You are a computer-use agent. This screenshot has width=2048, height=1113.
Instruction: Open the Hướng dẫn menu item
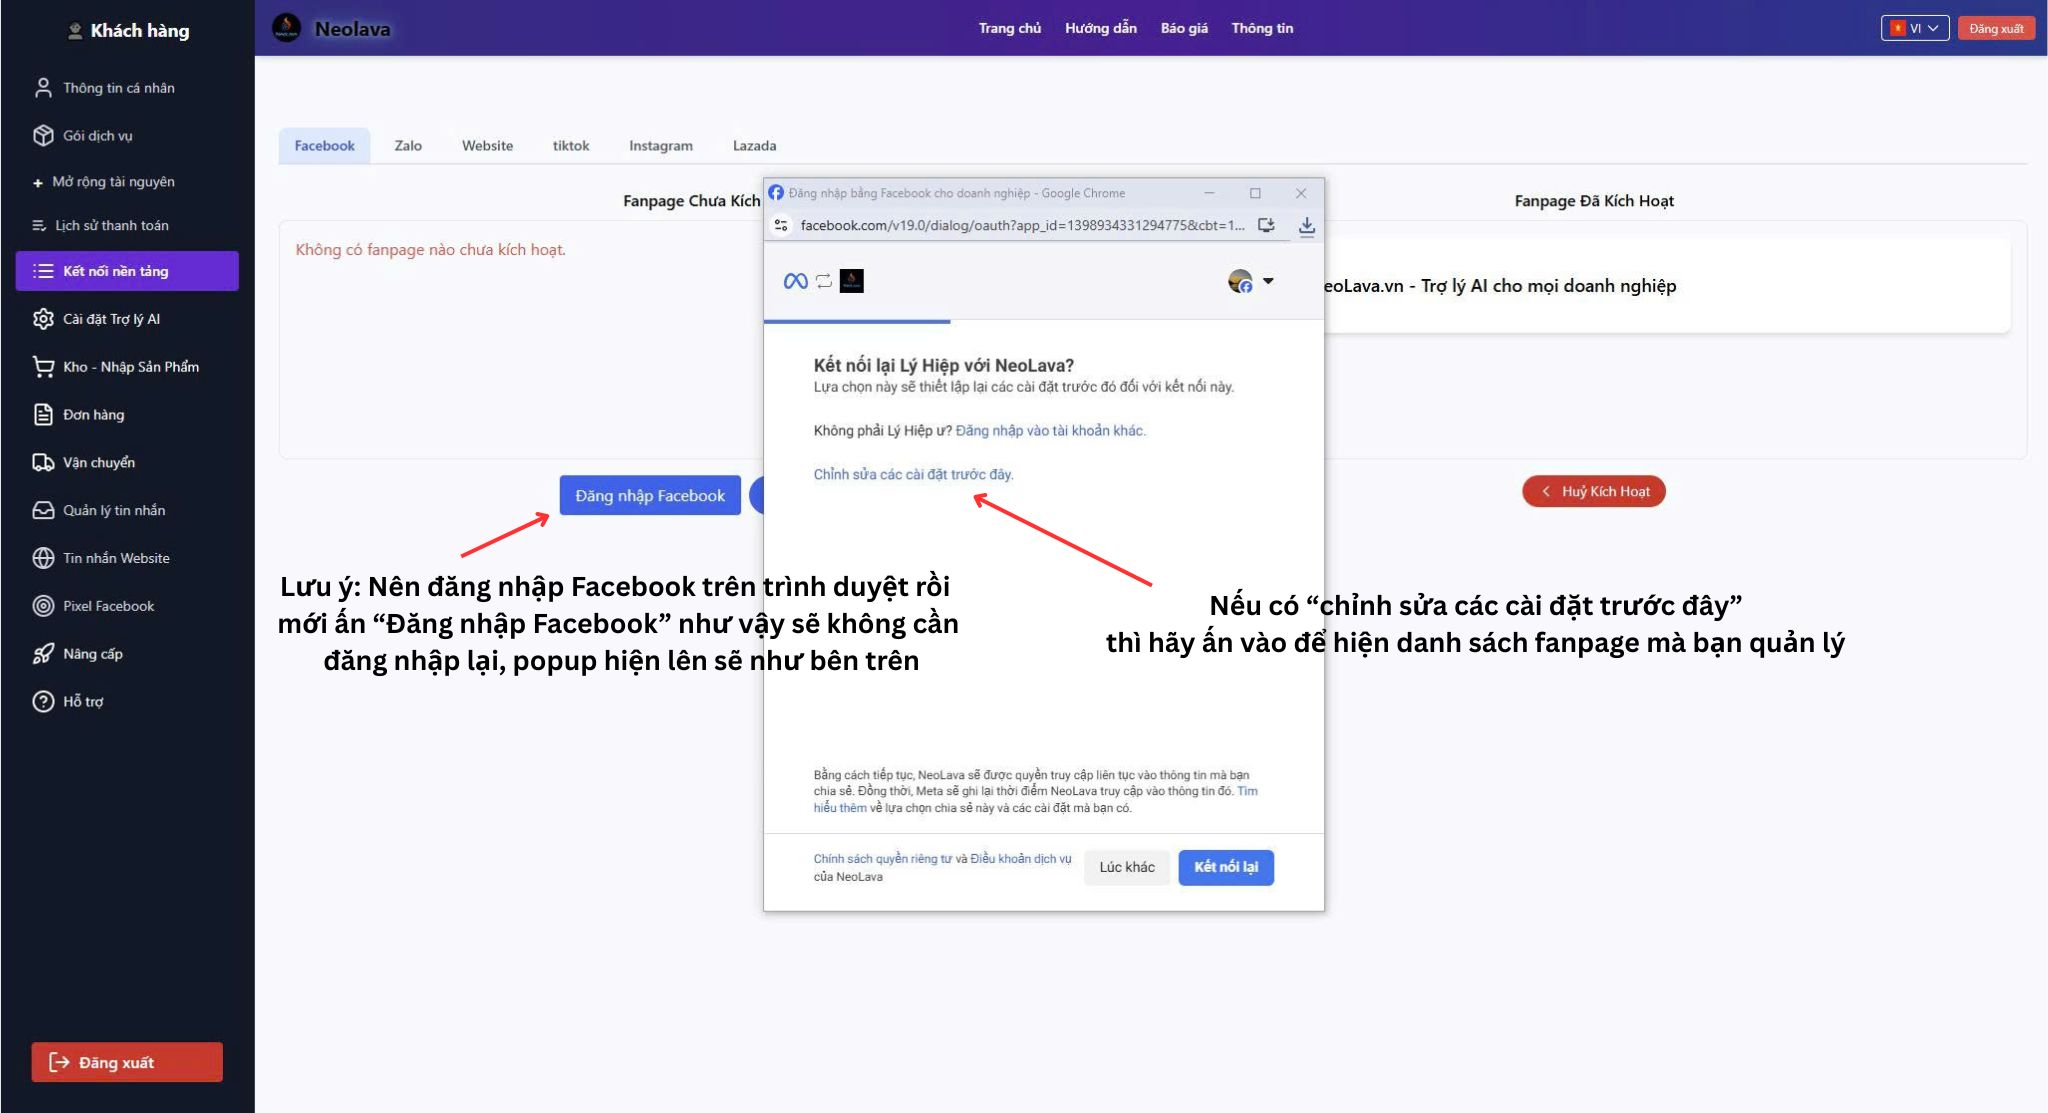coord(1101,28)
